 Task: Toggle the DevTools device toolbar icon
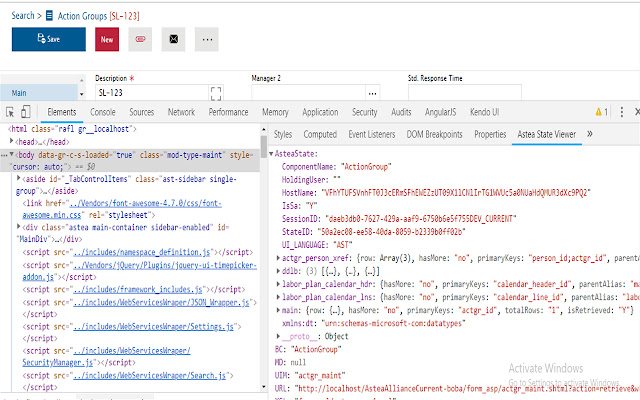pos(26,112)
